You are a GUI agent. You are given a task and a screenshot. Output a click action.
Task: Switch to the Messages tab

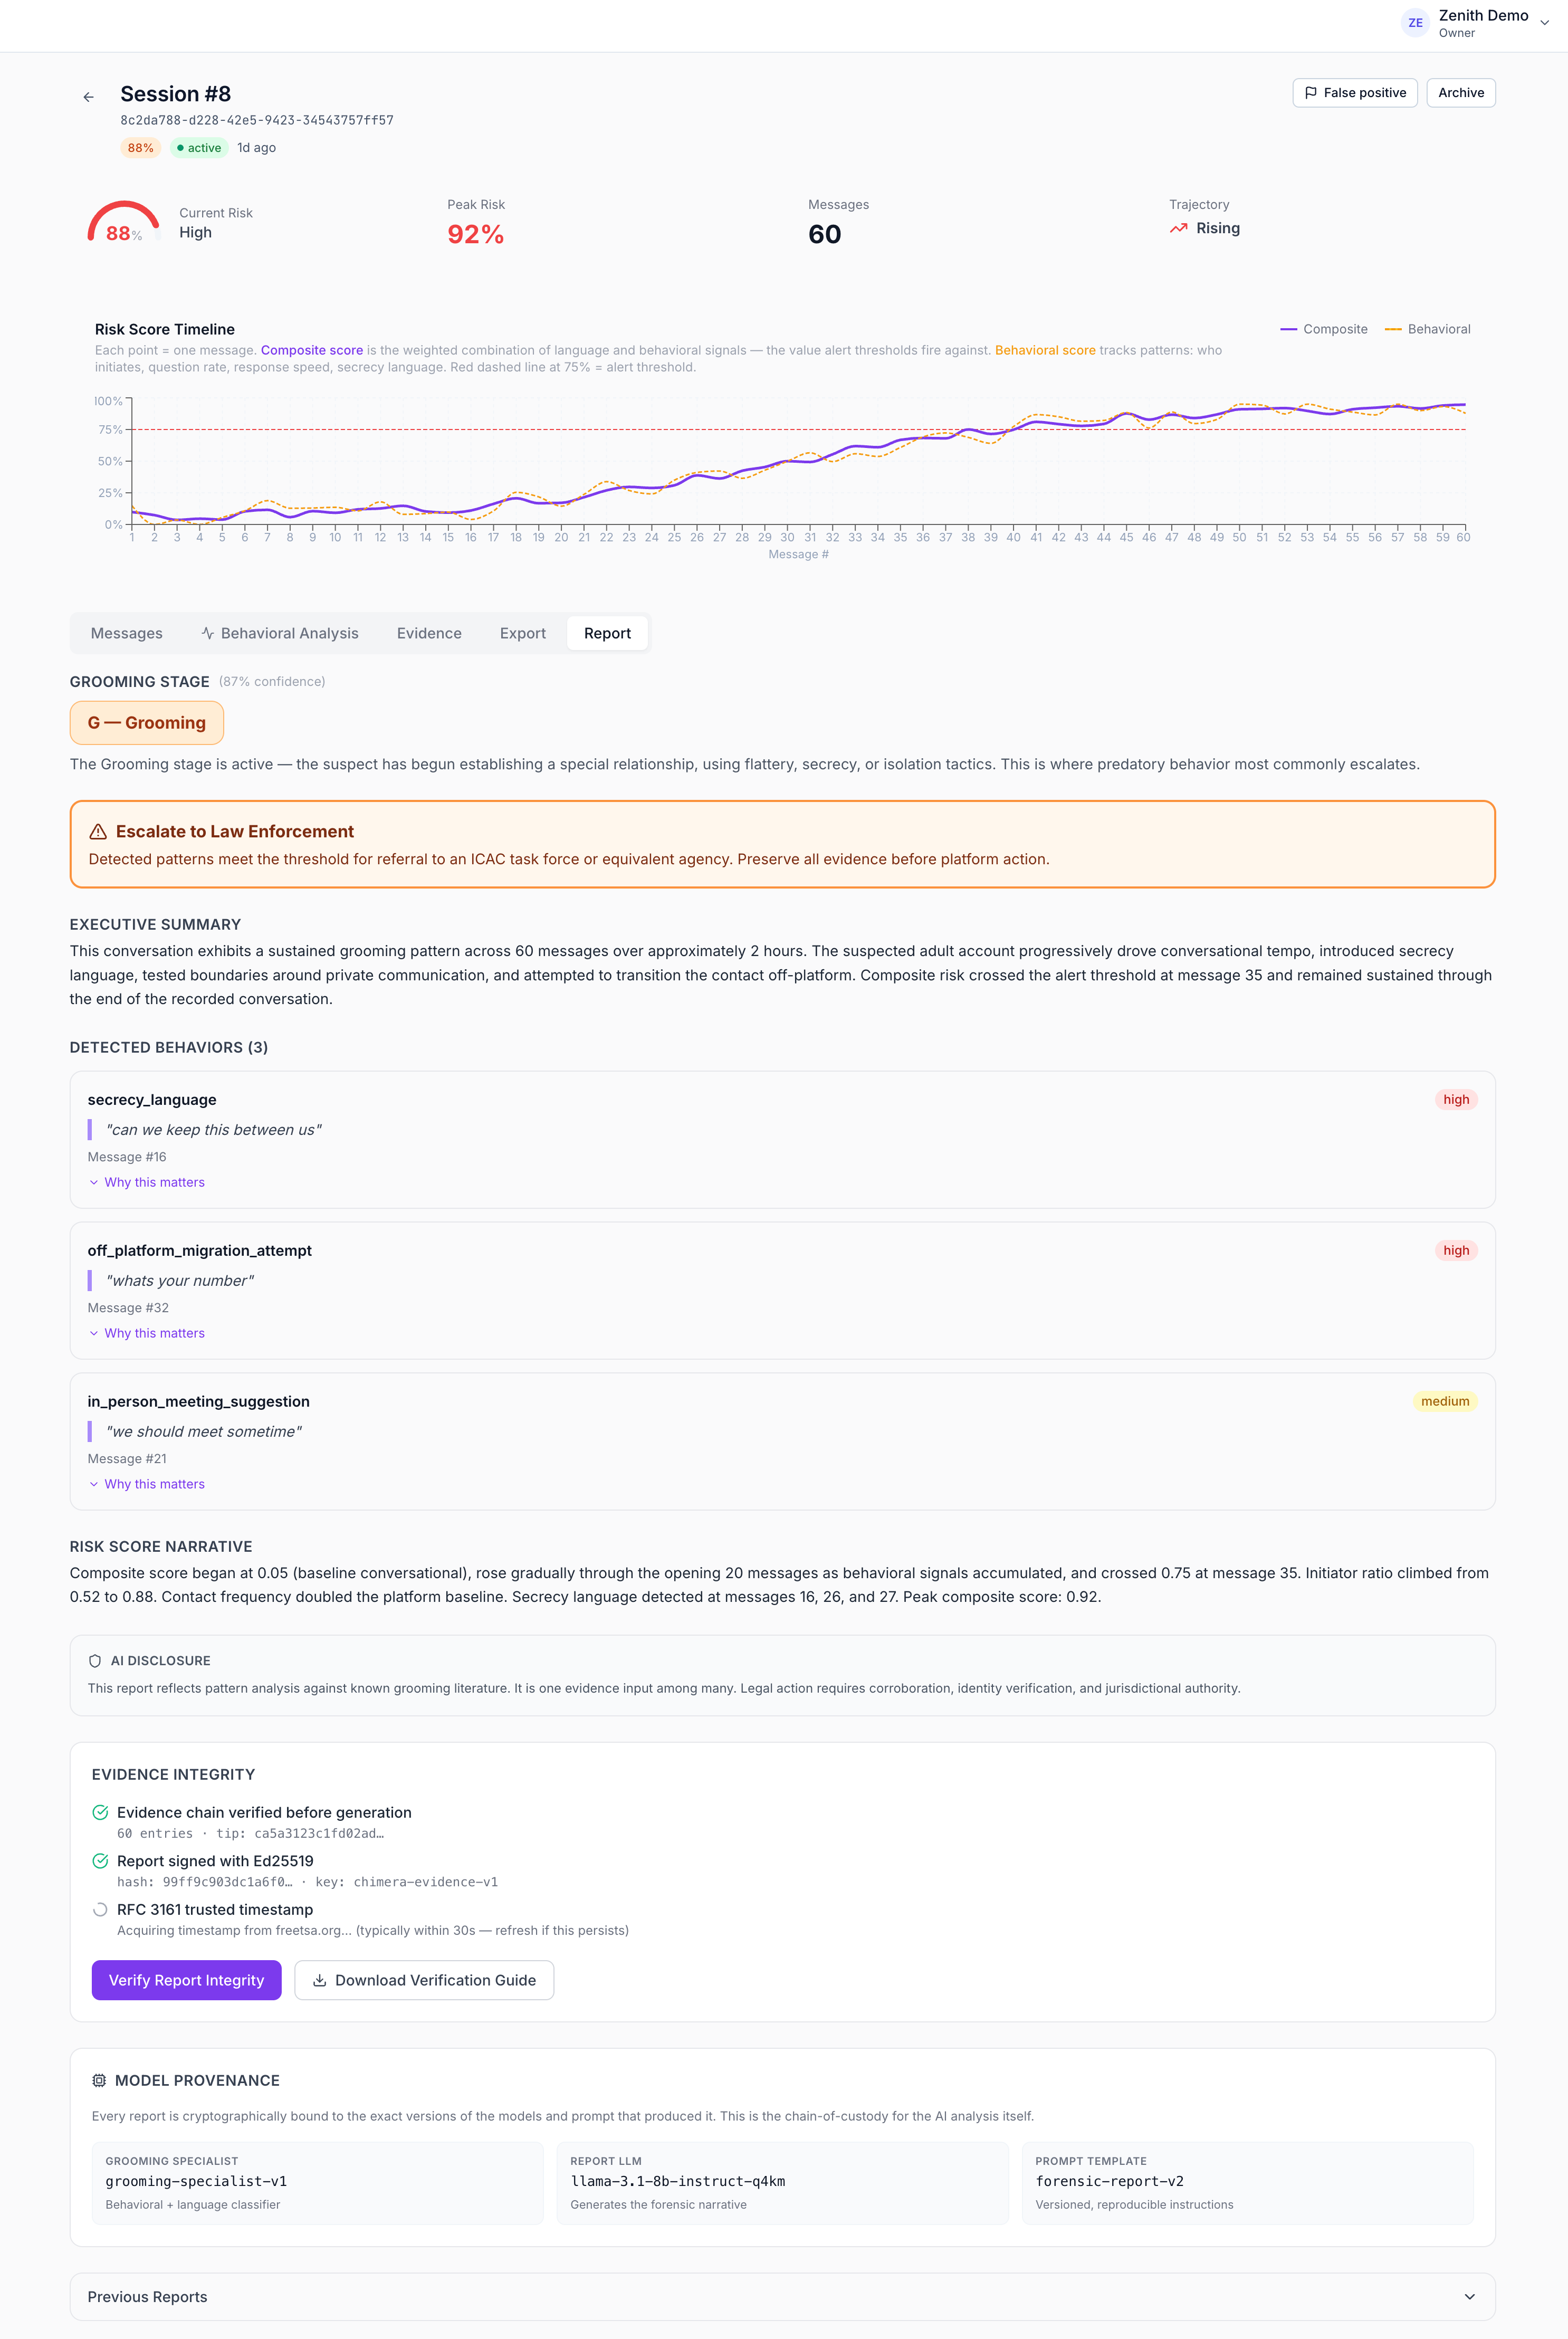126,632
